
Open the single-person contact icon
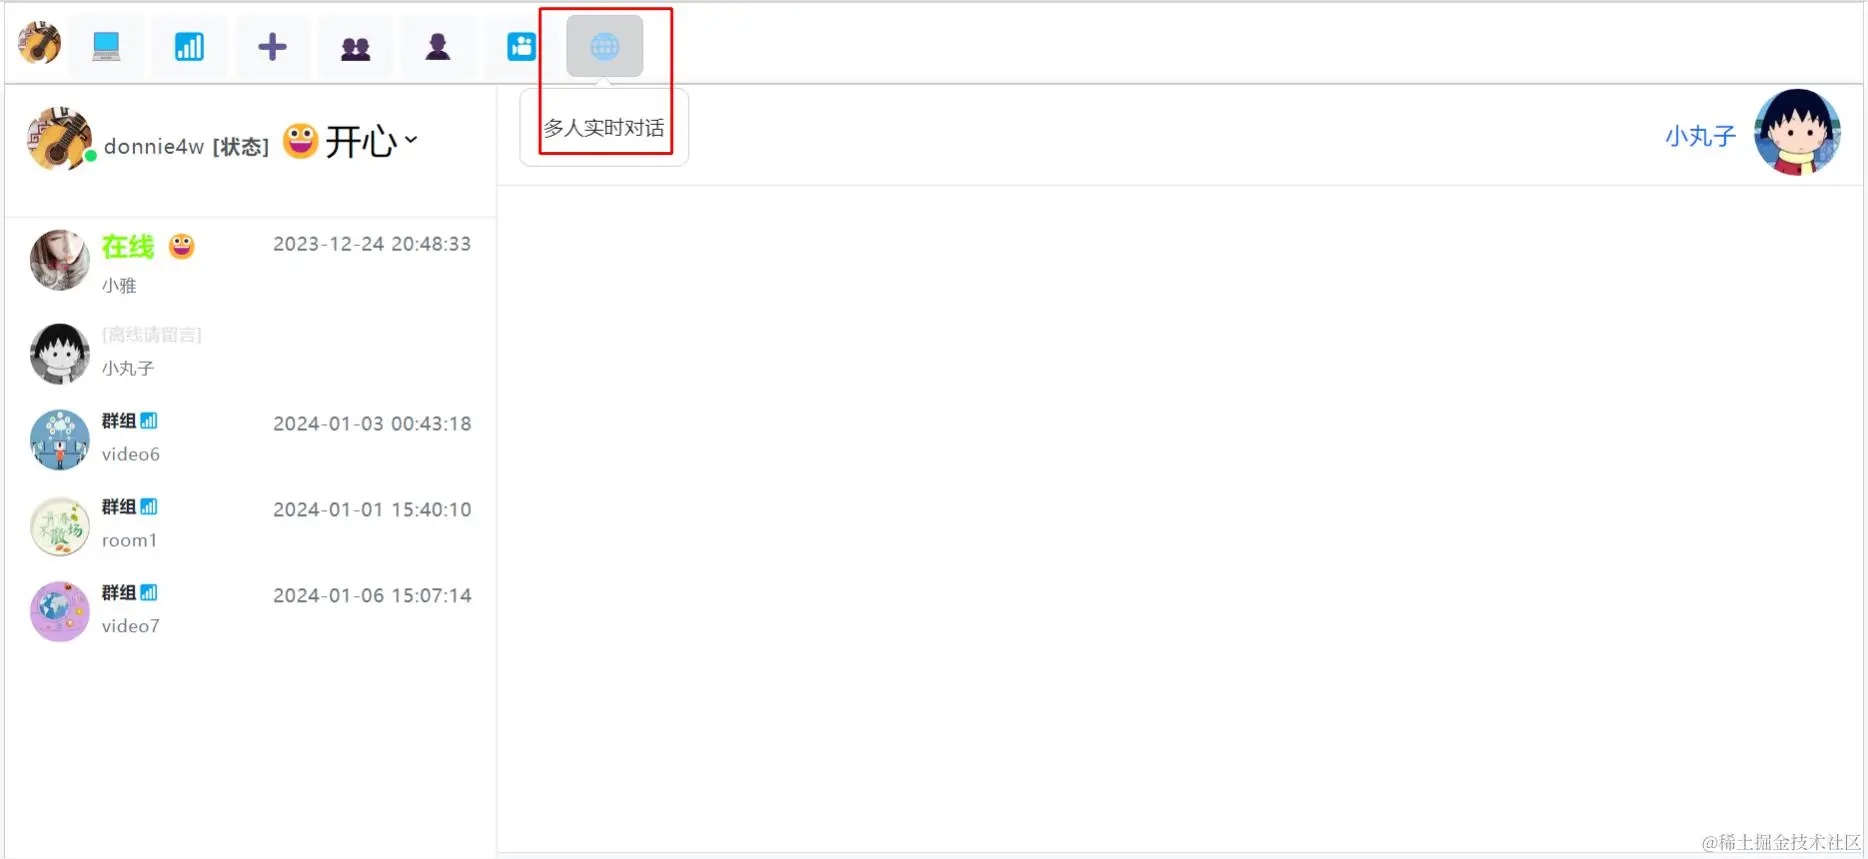(x=438, y=46)
